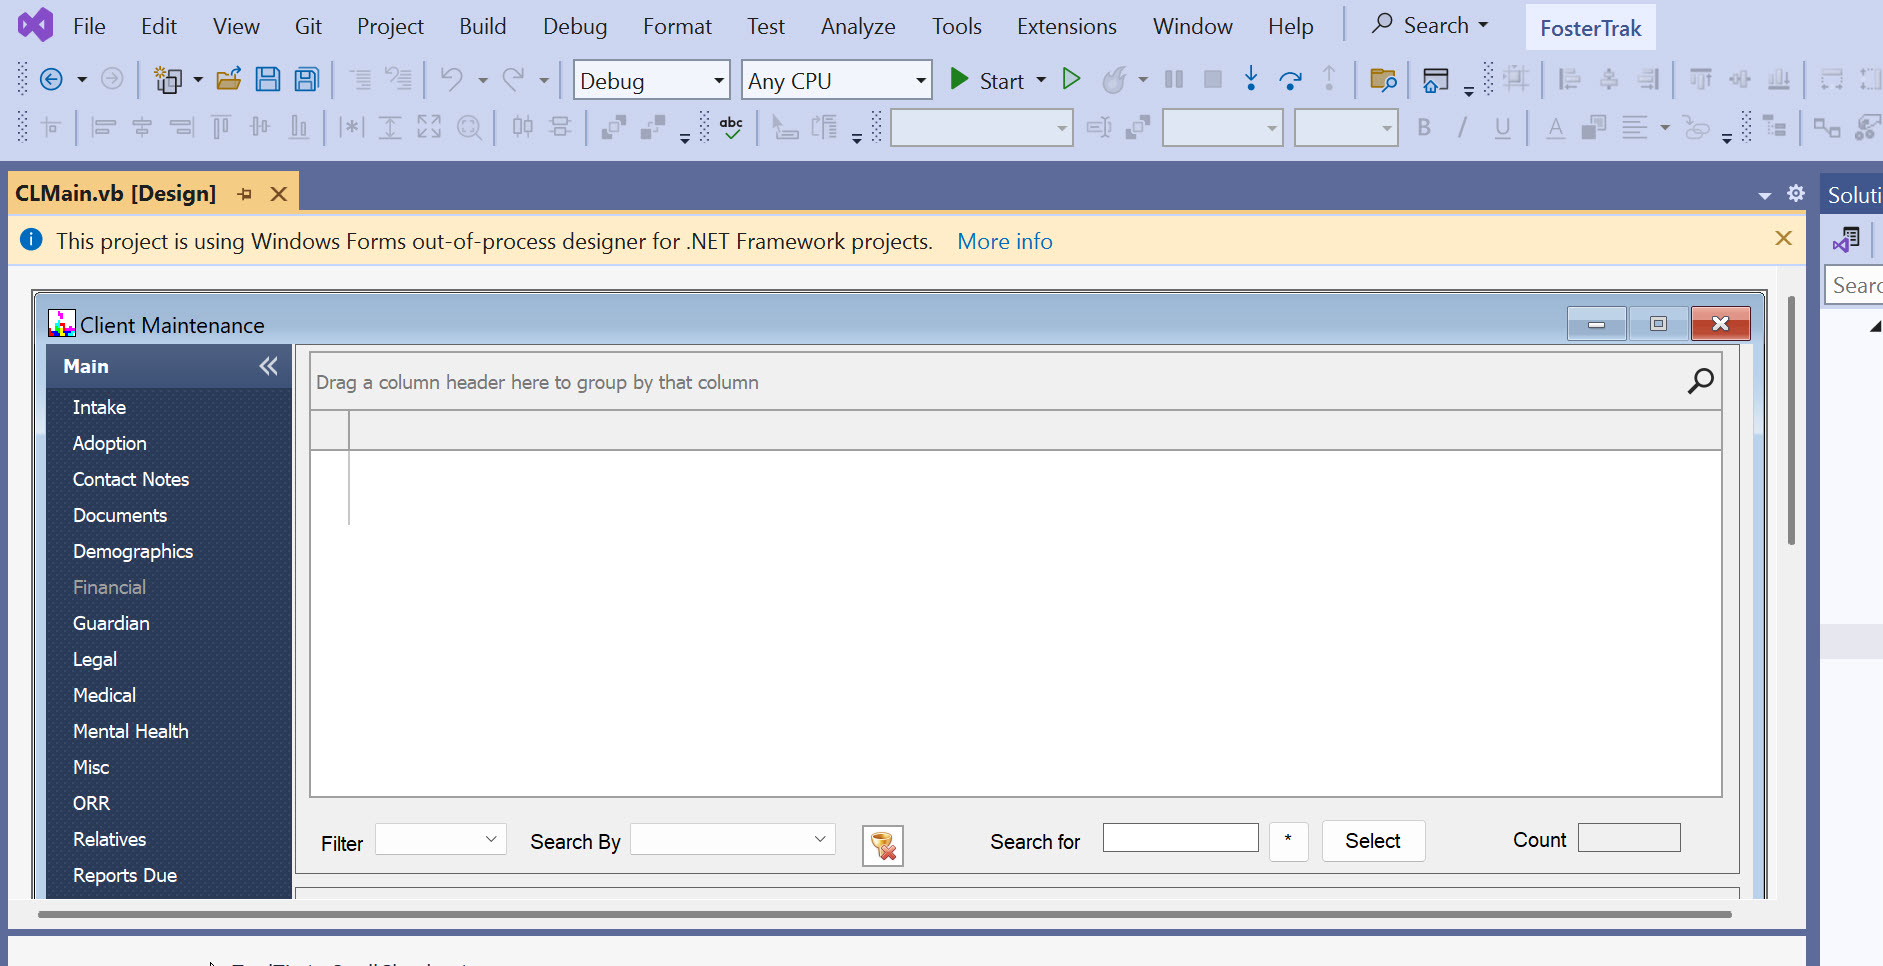Follow the More info link
This screenshot has height=966, width=1883.
point(1004,241)
